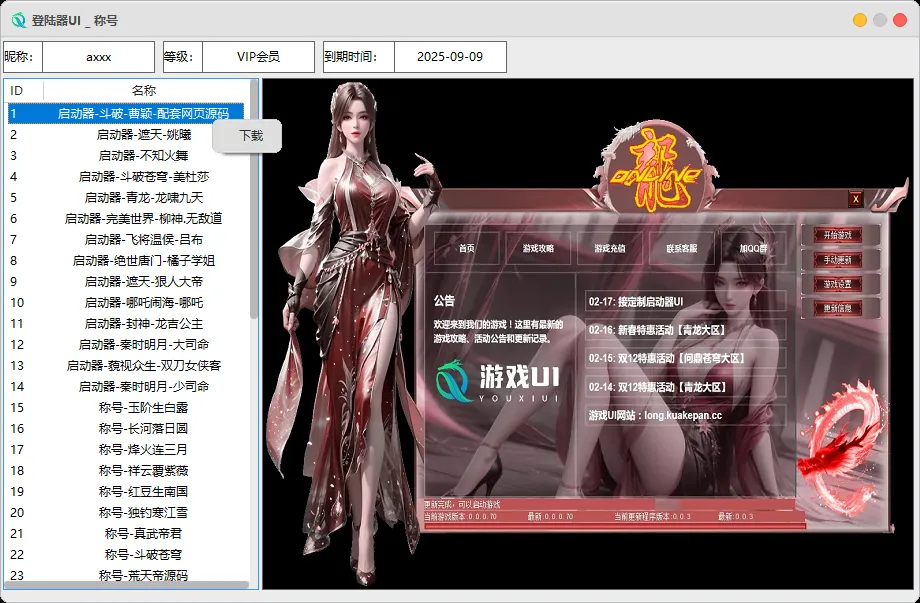Open the 首页 tab in the preview
This screenshot has height=603, width=920.
pos(467,248)
